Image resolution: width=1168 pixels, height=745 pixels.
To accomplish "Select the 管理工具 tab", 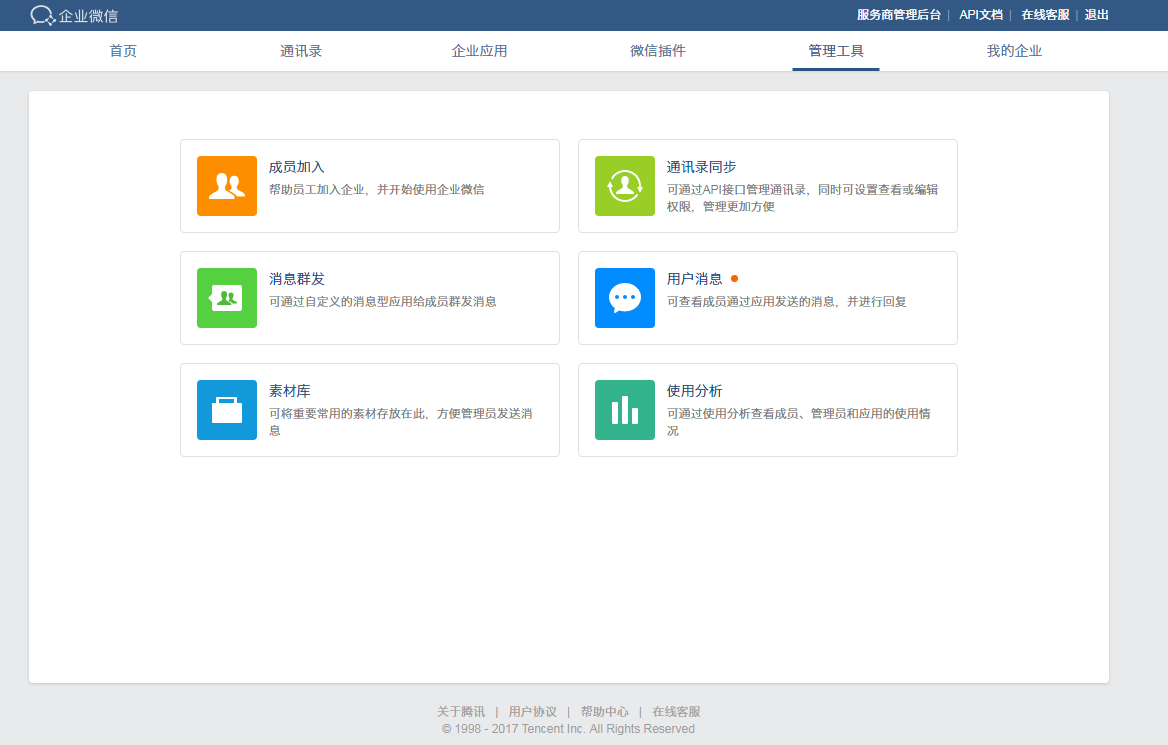I will tap(836, 51).
